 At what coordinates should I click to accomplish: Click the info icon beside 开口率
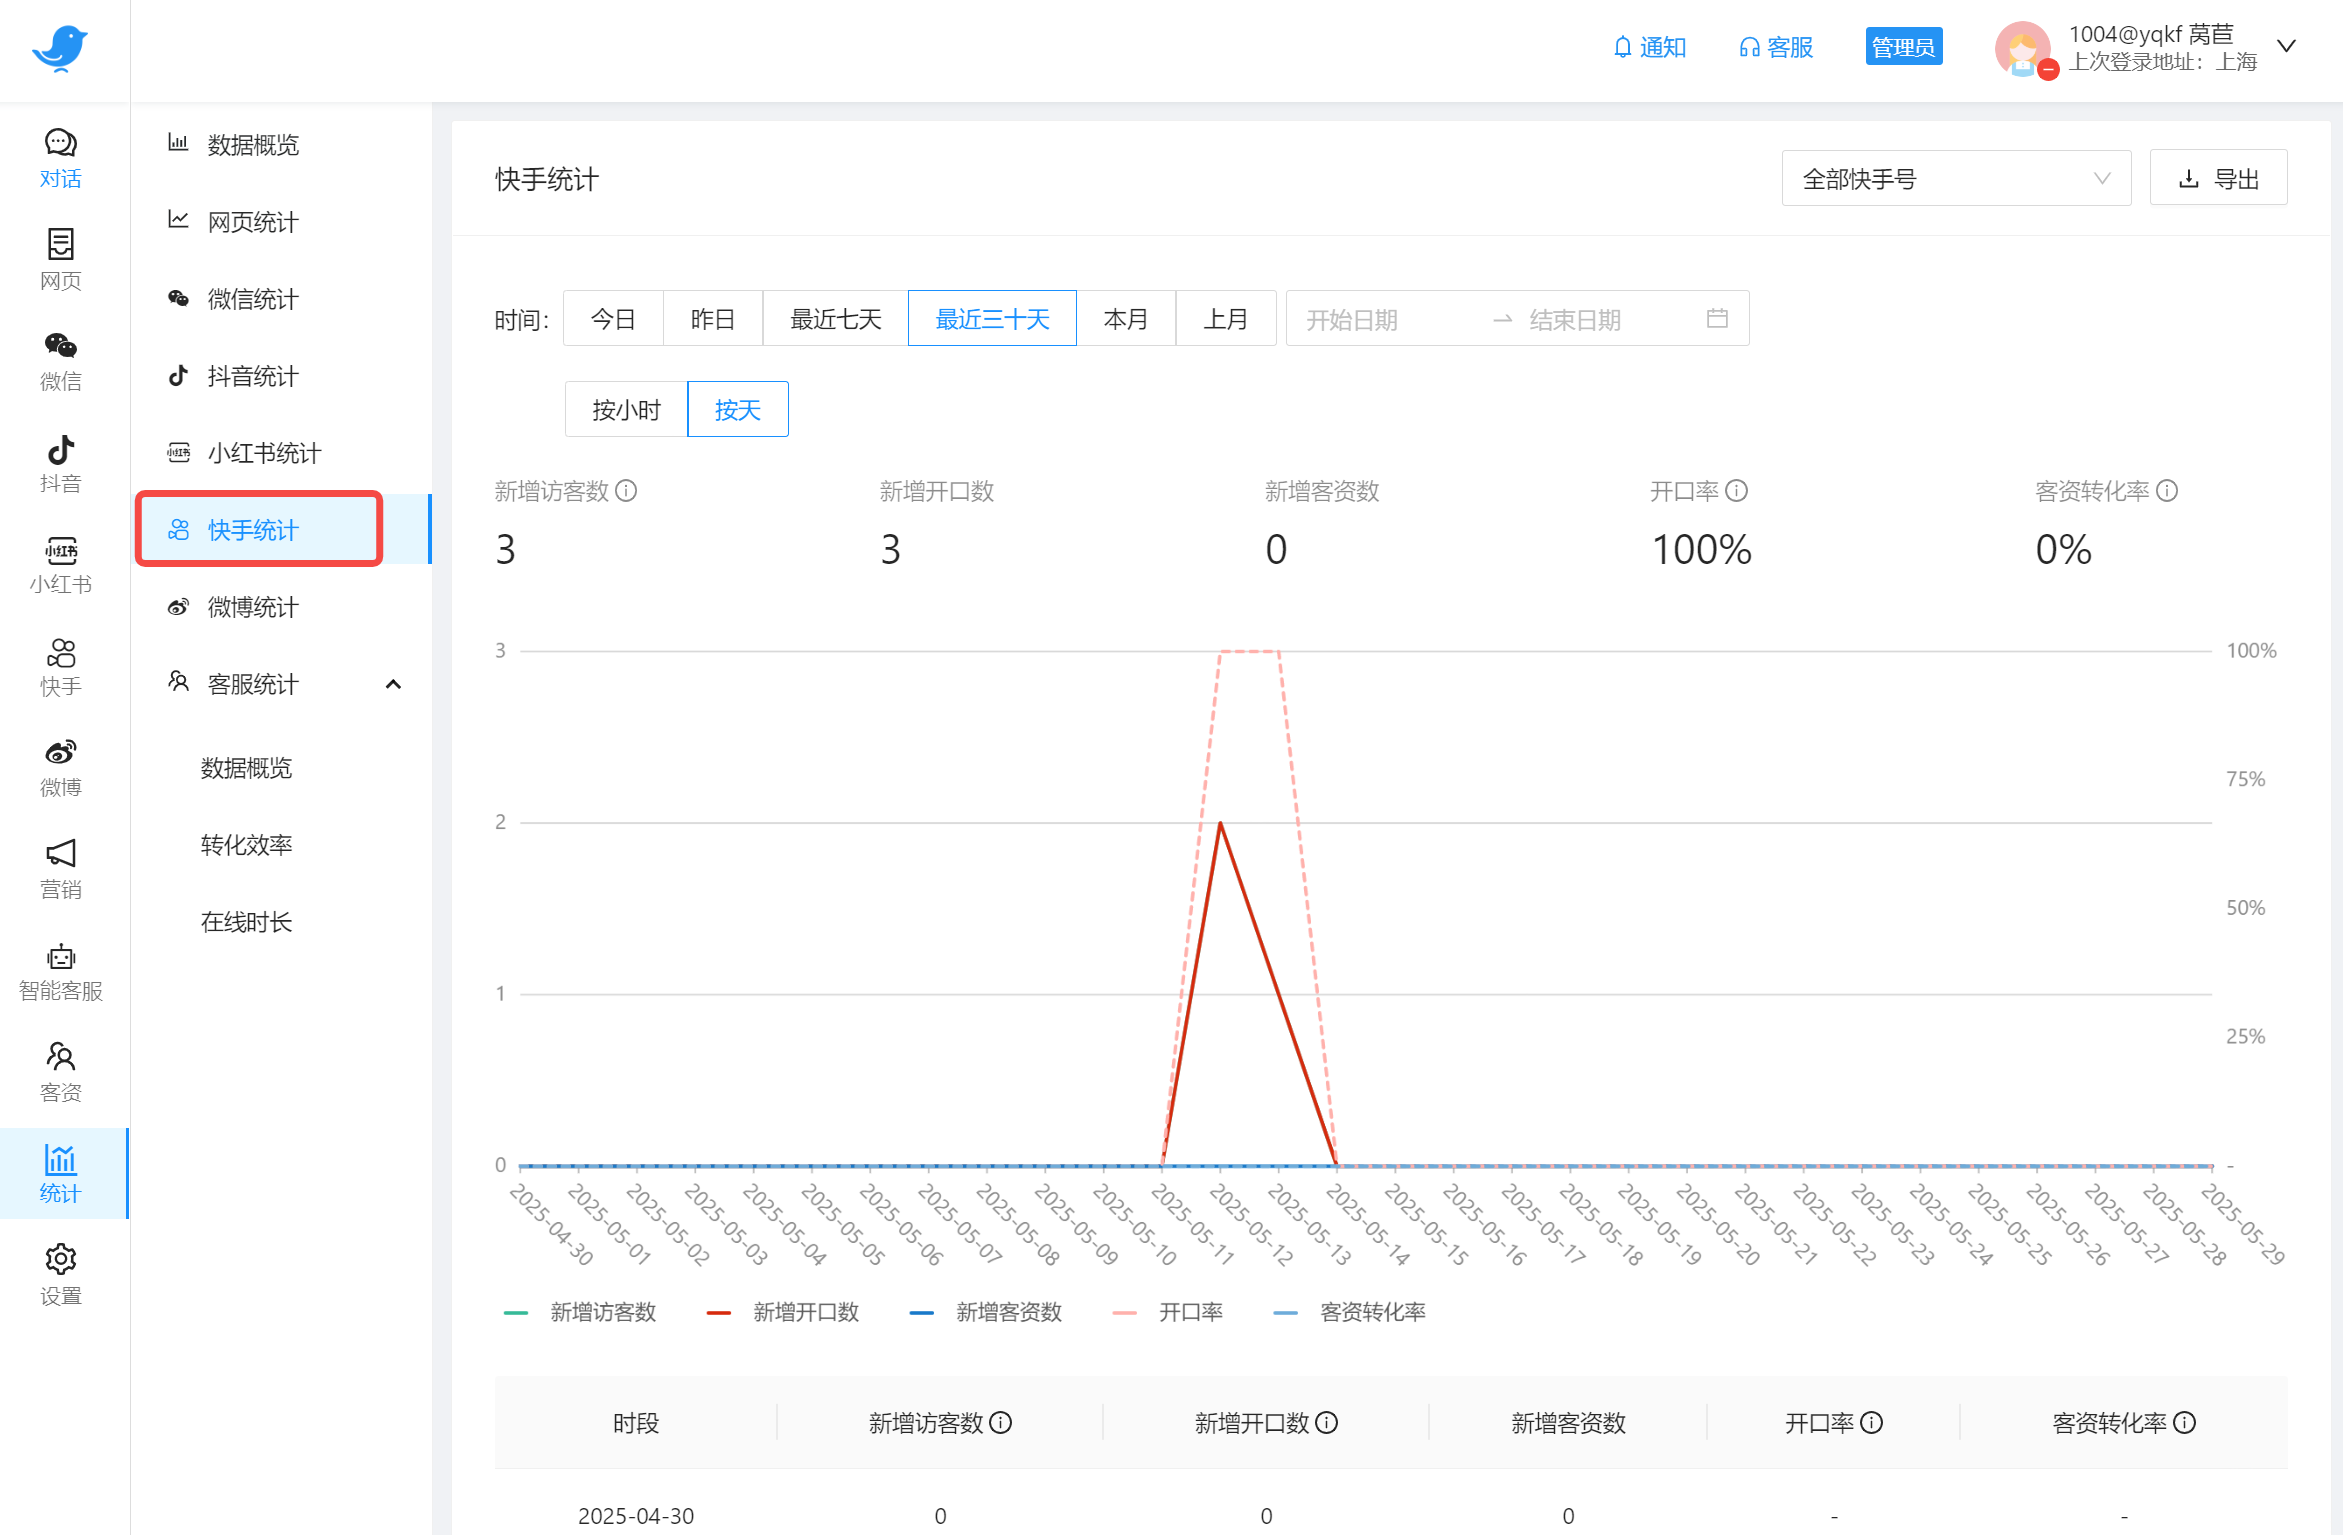1737,491
